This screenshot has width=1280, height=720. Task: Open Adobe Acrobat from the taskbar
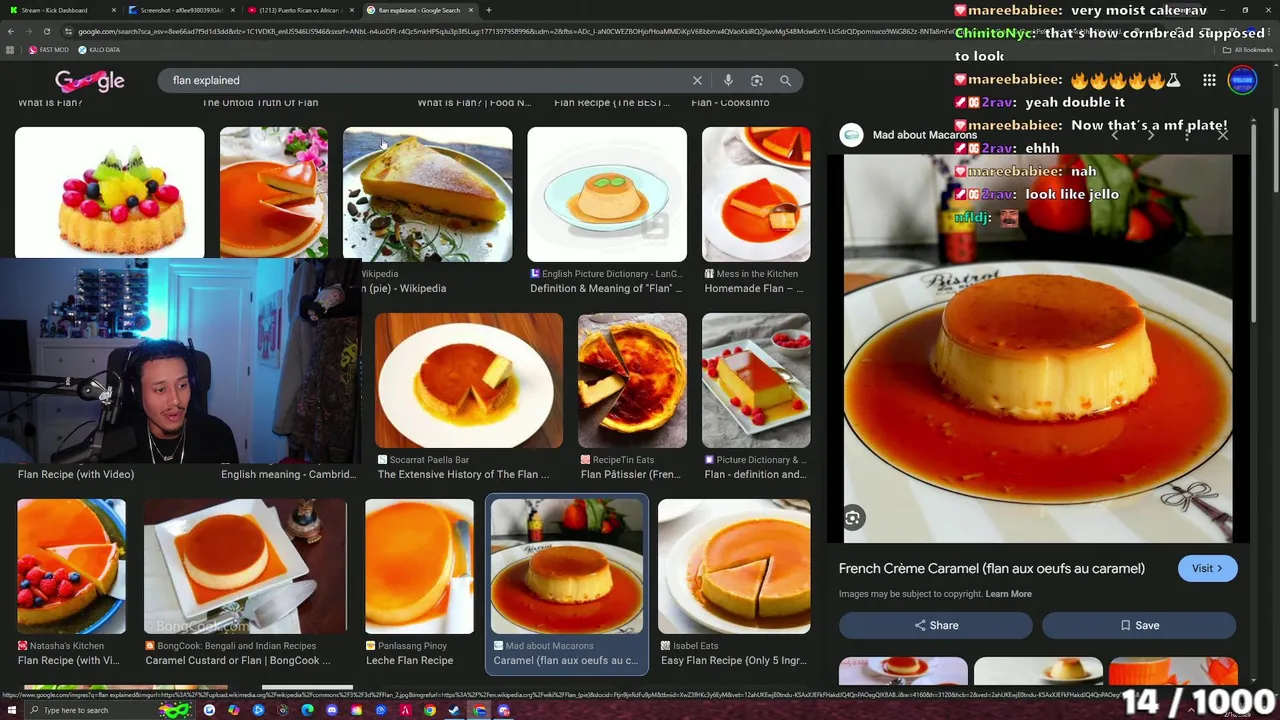pyautogui.click(x=405, y=710)
